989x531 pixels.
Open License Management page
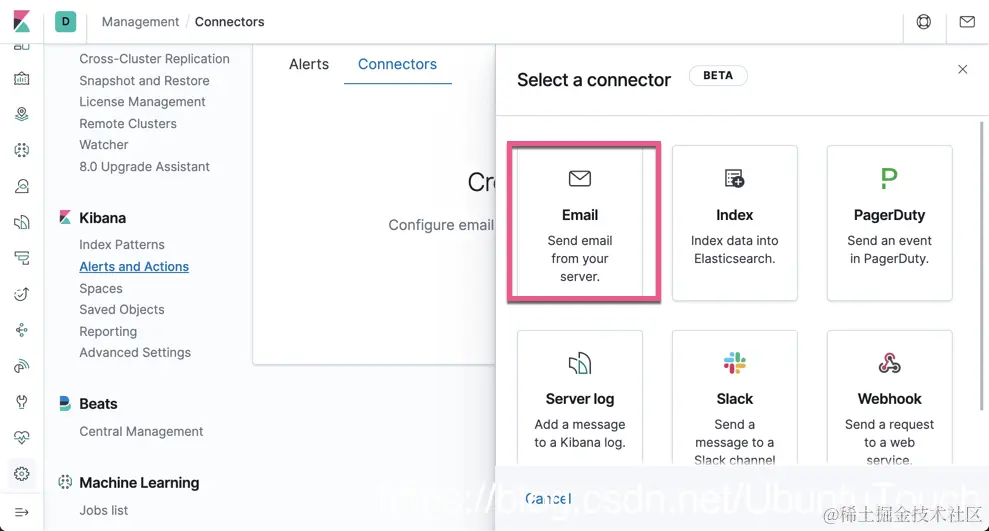[143, 102]
